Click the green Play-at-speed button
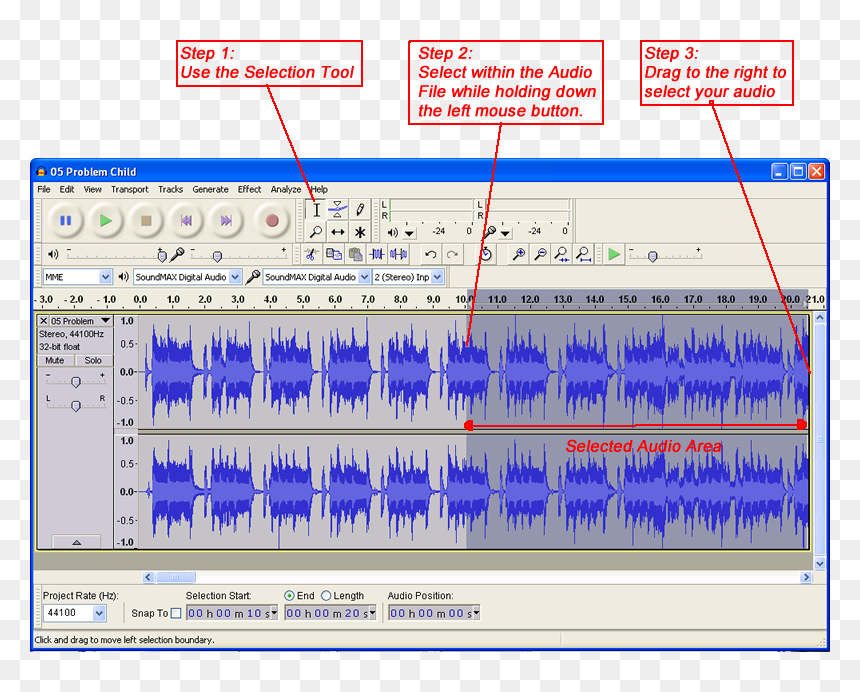This screenshot has height=692, width=860. point(614,254)
